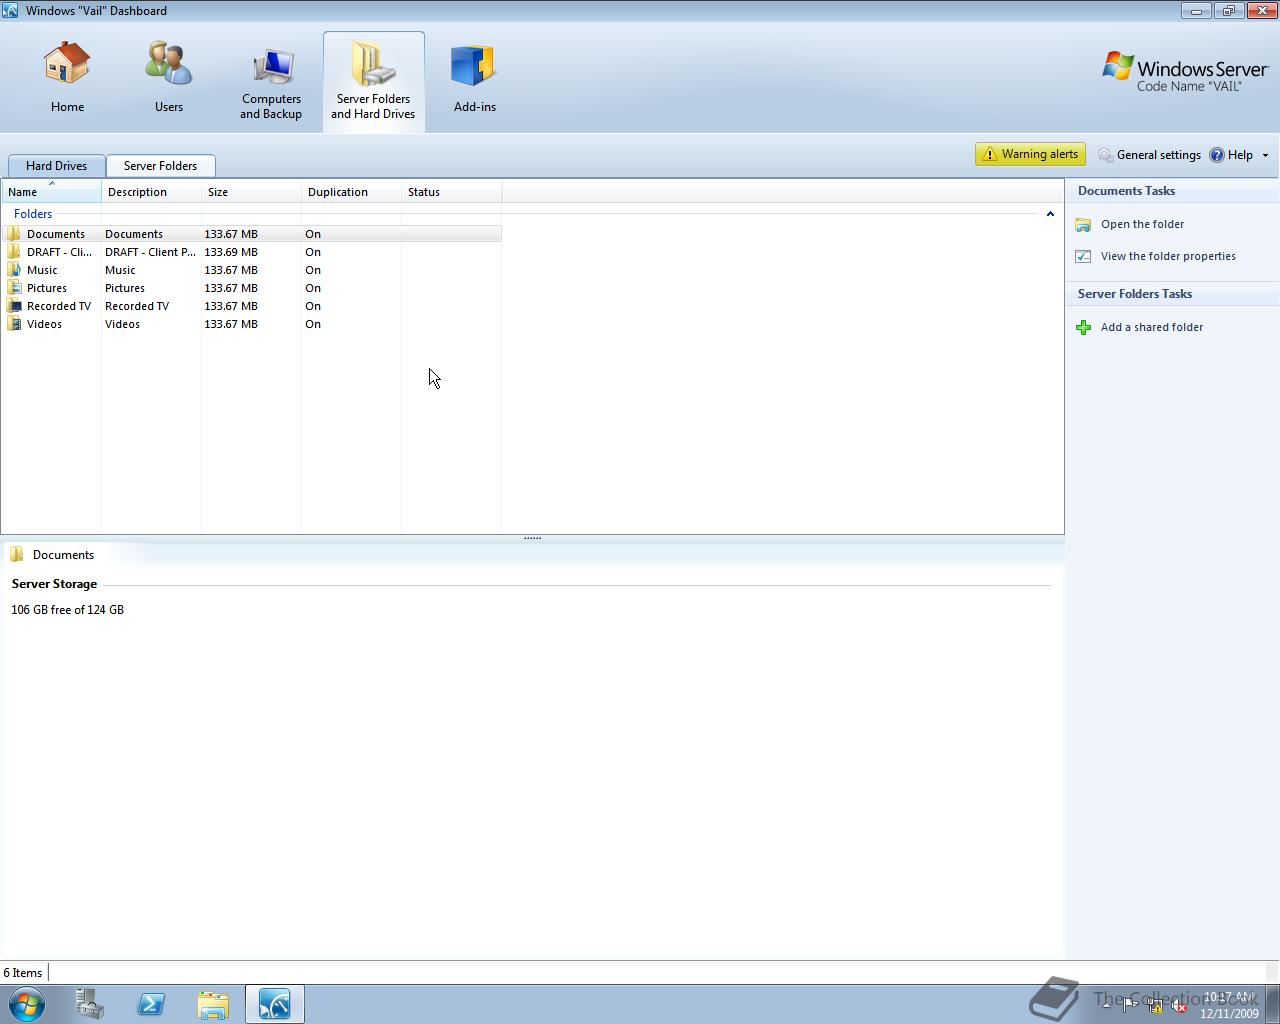Click Open the folder task

1142,224
